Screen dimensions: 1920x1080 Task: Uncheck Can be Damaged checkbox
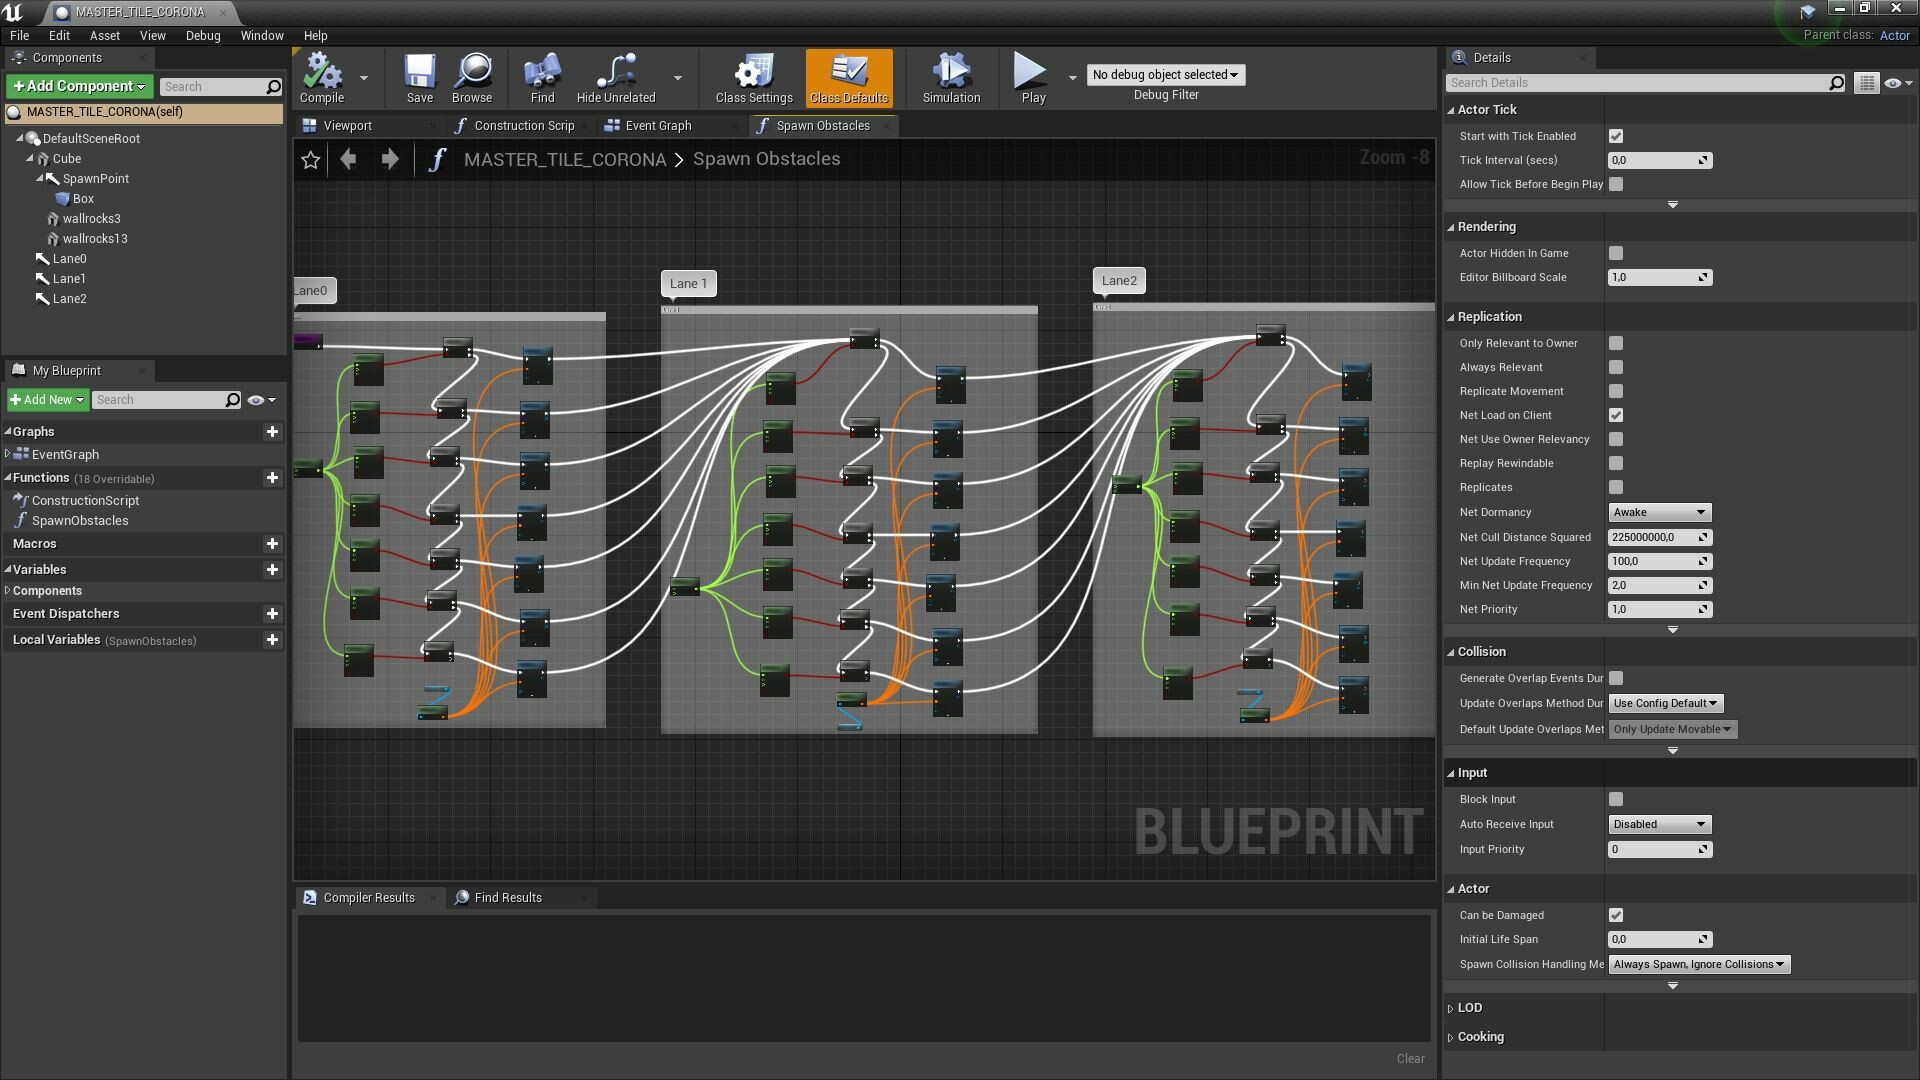pyautogui.click(x=1616, y=916)
